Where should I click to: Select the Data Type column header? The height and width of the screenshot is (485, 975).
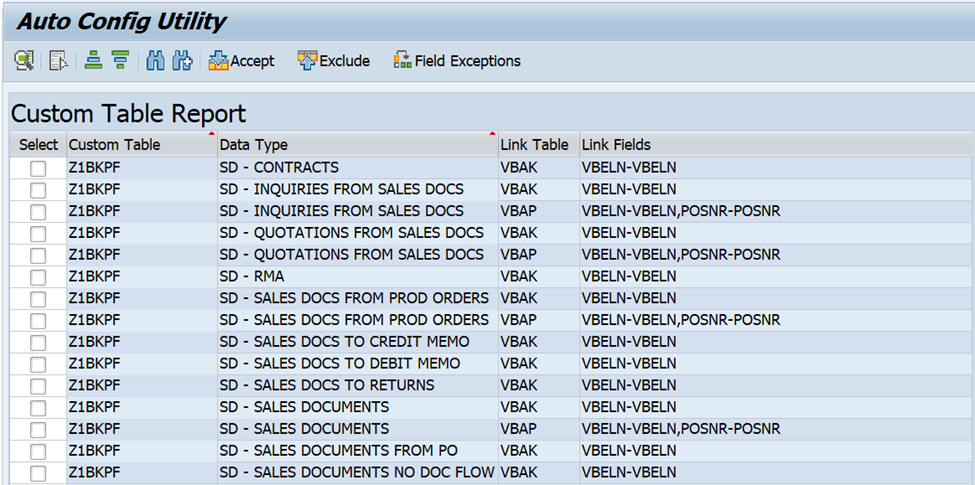(254, 145)
